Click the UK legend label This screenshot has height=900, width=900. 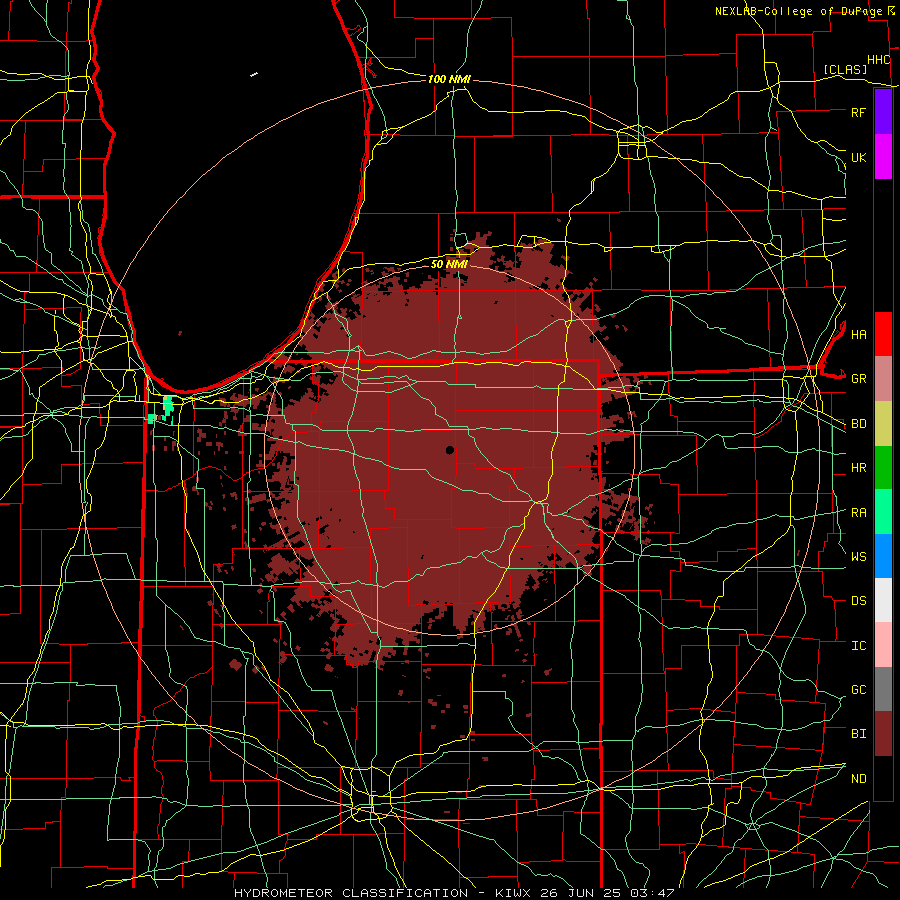coord(858,157)
